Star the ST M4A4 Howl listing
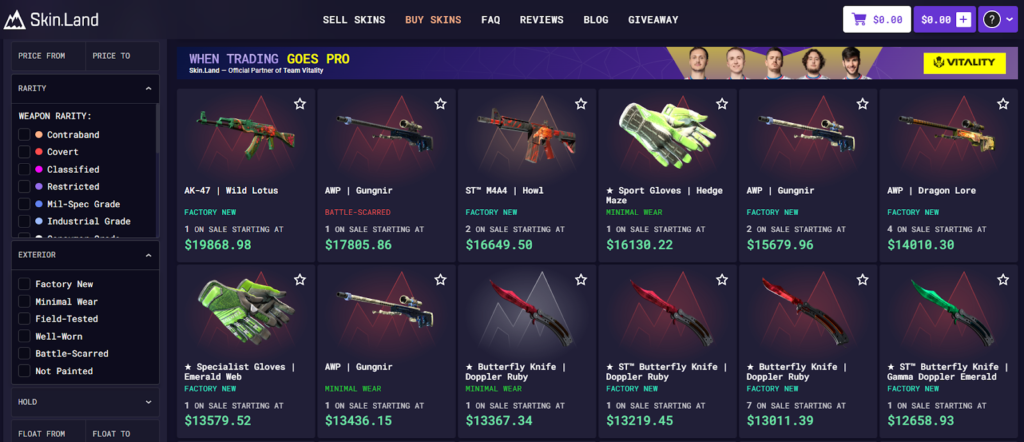The height and width of the screenshot is (442, 1024). coord(581,104)
